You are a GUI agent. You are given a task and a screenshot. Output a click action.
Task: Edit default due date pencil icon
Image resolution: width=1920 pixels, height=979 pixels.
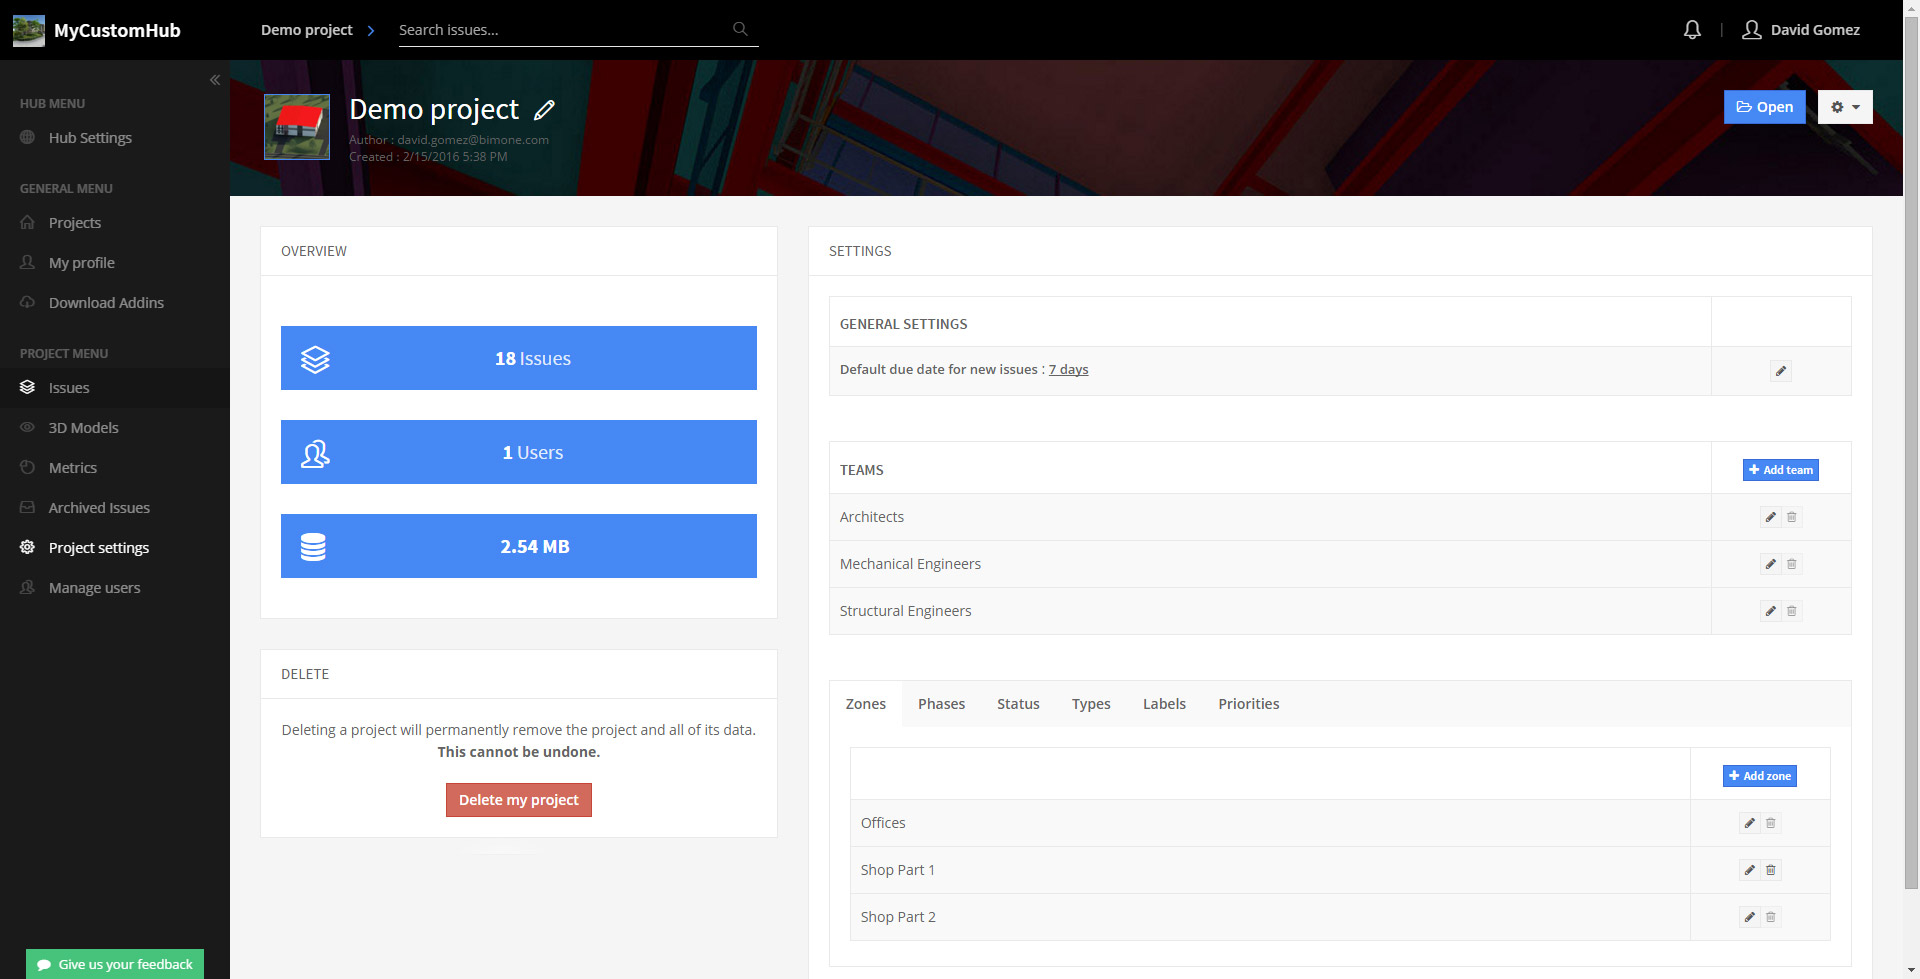(1781, 371)
